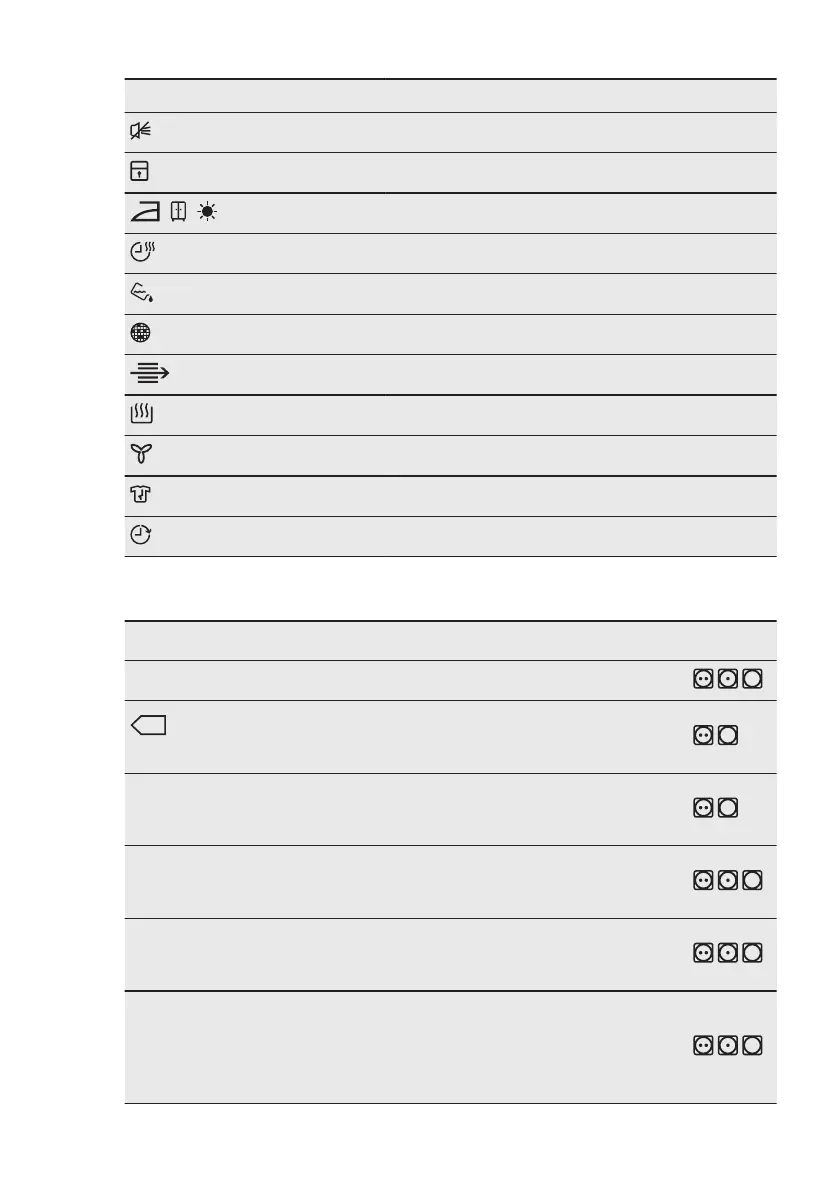The width and height of the screenshot is (839, 1191).
Task: Click the shirt garment icon
Action: point(140,496)
